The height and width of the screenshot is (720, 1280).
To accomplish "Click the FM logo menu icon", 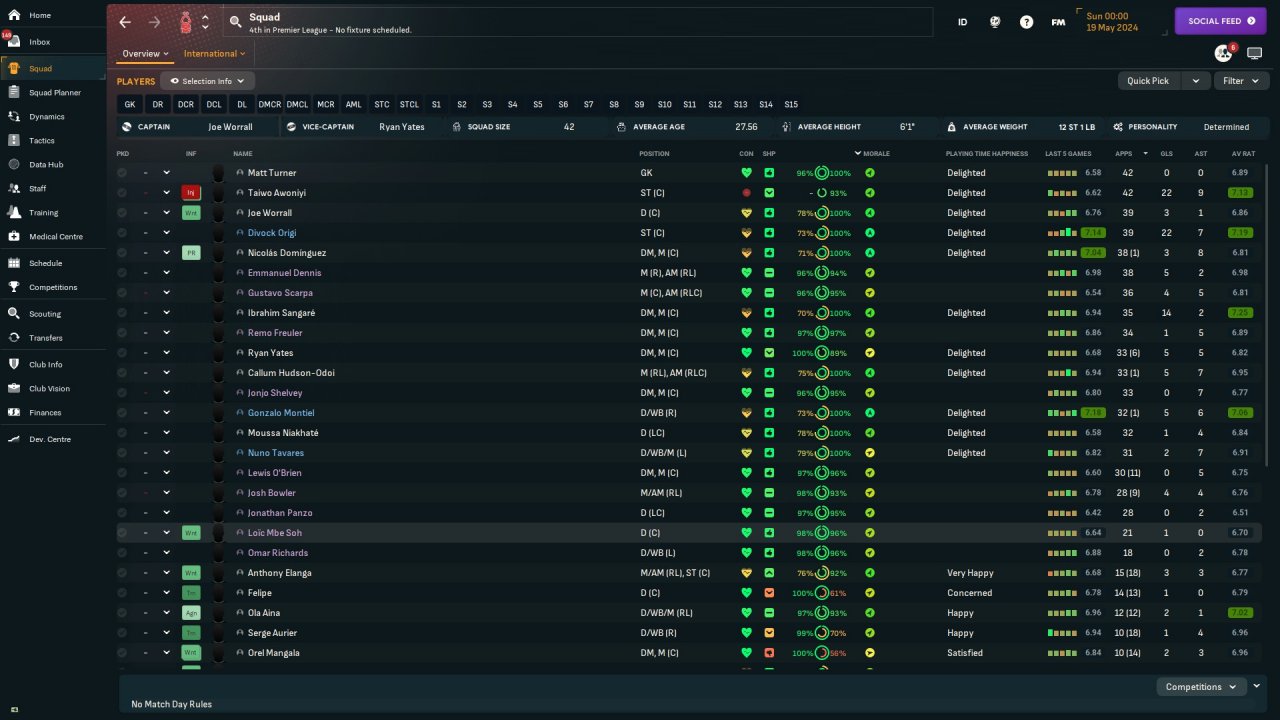I will (x=1058, y=22).
